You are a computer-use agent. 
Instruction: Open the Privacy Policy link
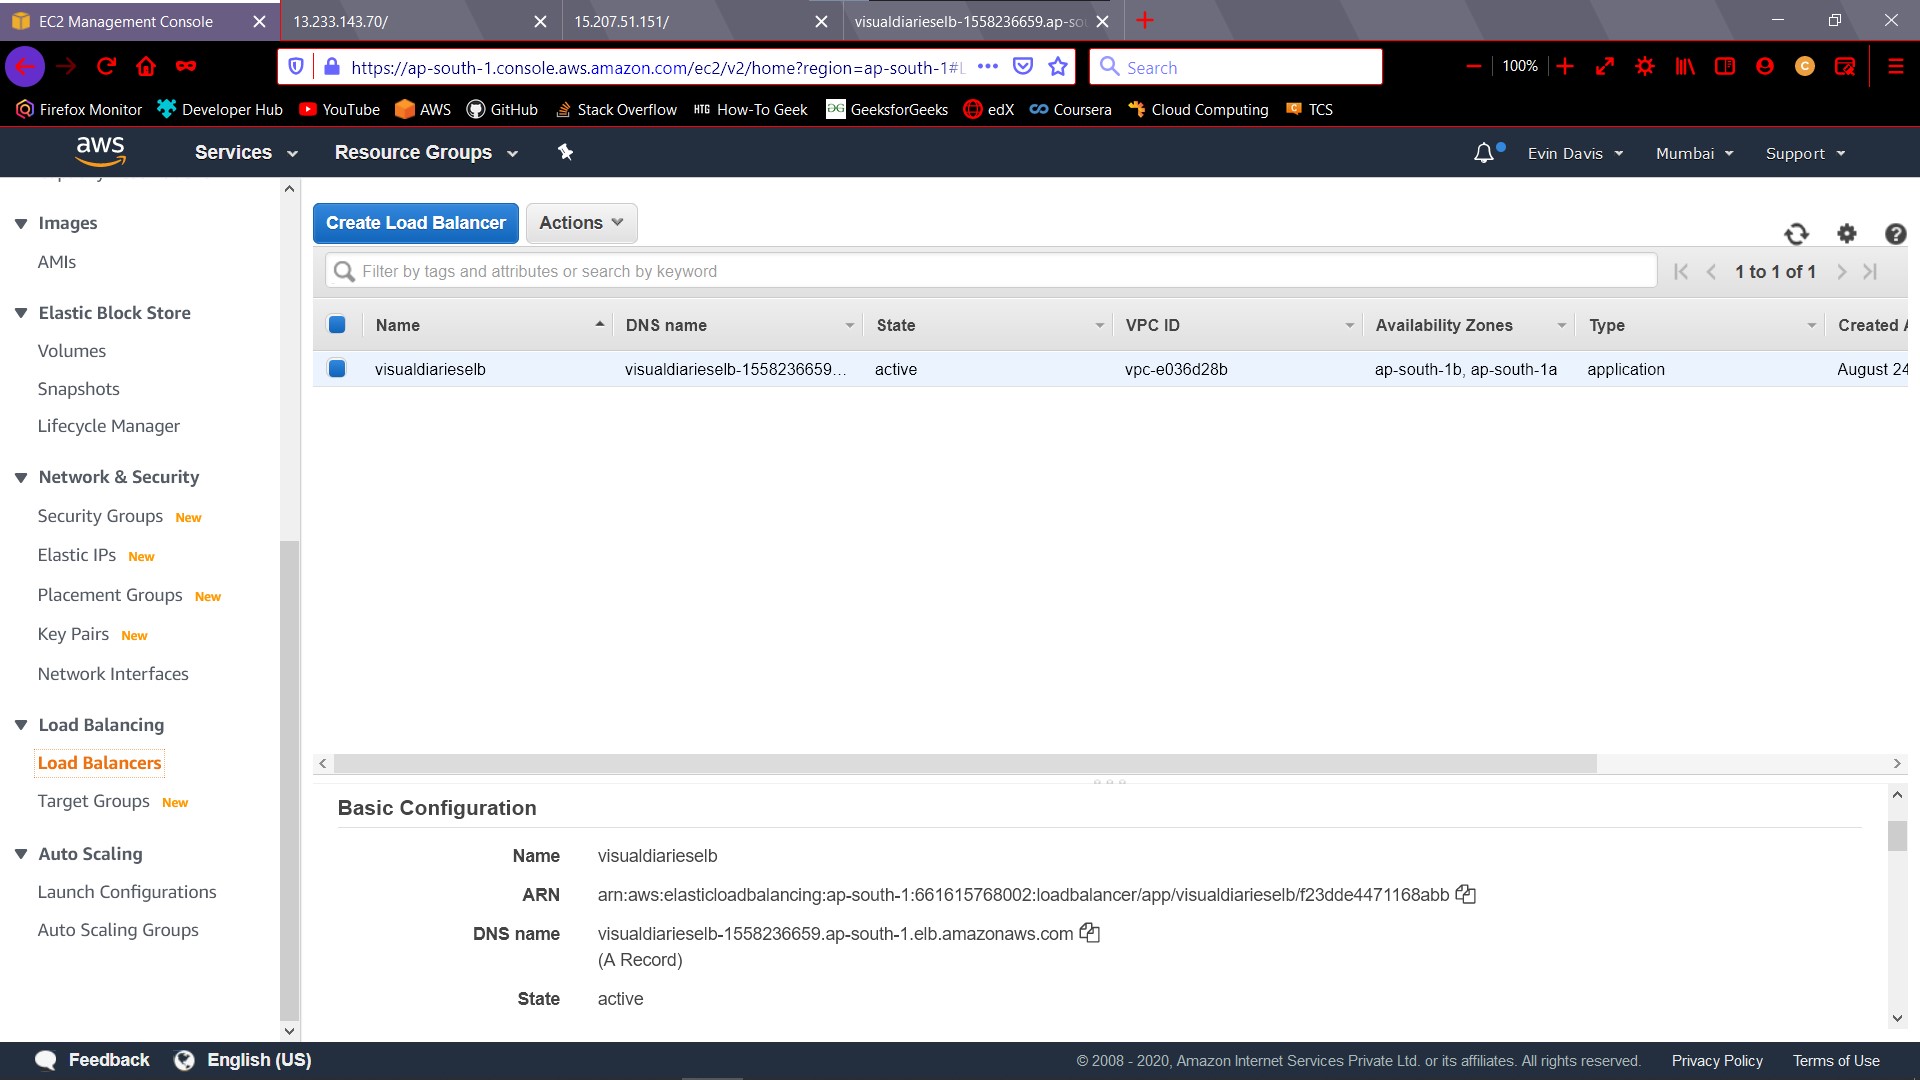click(1716, 1060)
